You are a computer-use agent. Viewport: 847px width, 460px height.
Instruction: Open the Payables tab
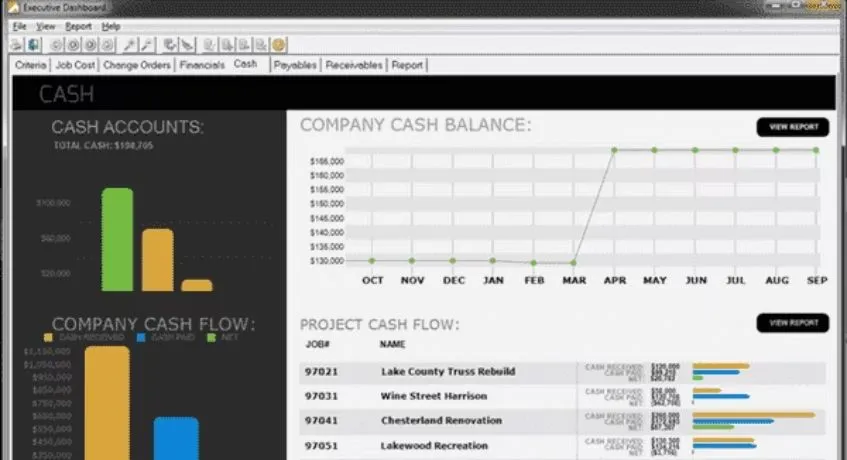(295, 65)
